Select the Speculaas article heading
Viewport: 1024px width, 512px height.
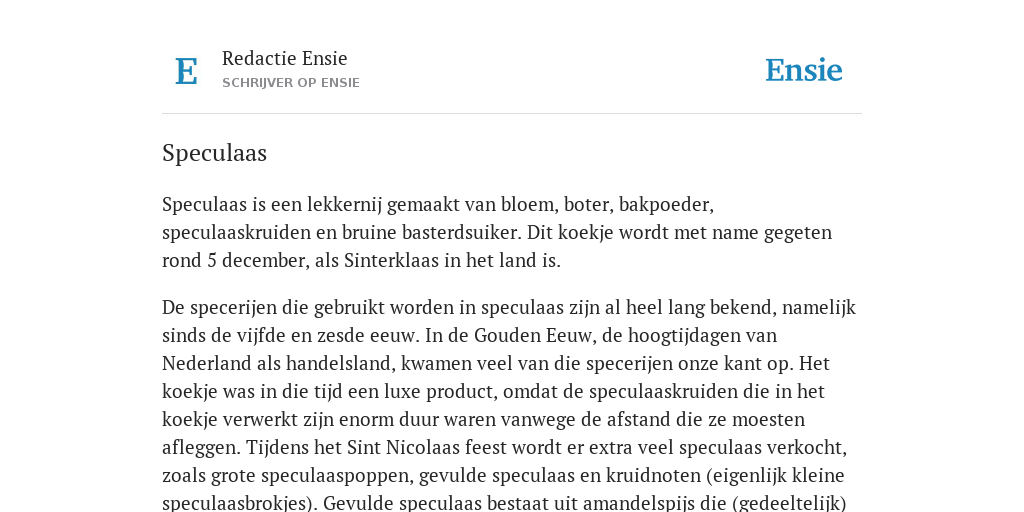point(214,153)
